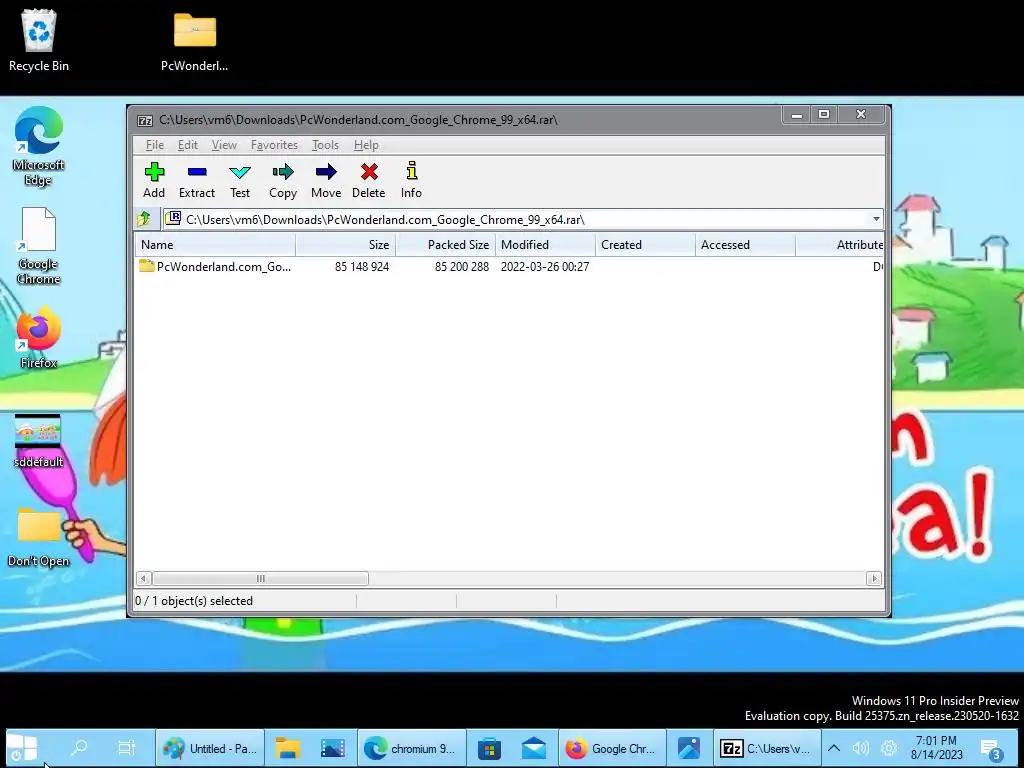Click the red Delete toolbar icon

(368, 180)
